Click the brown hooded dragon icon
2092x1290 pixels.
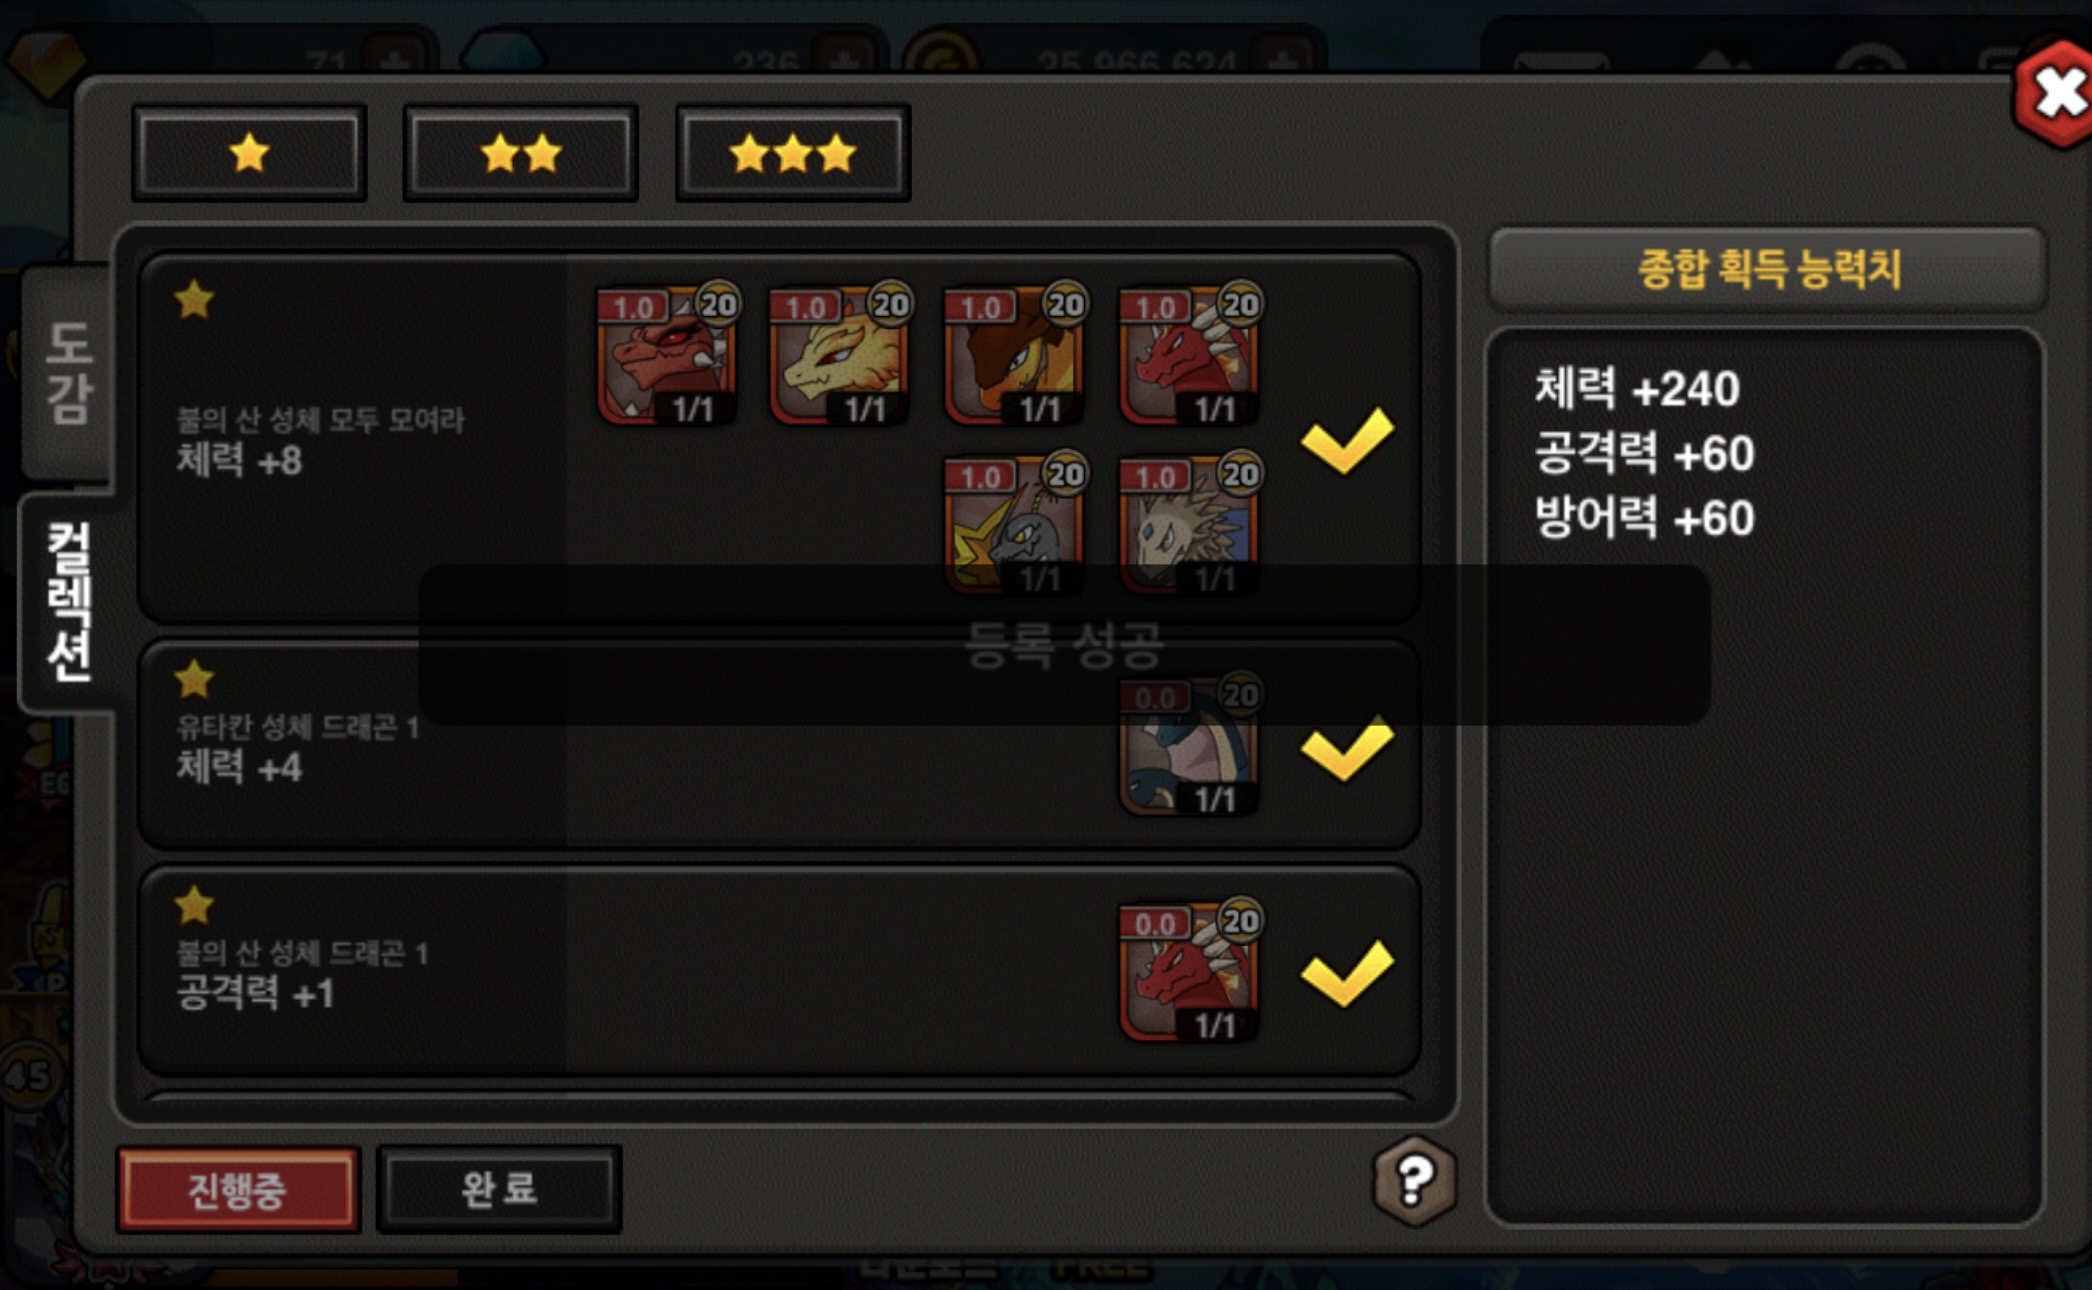tap(1015, 355)
